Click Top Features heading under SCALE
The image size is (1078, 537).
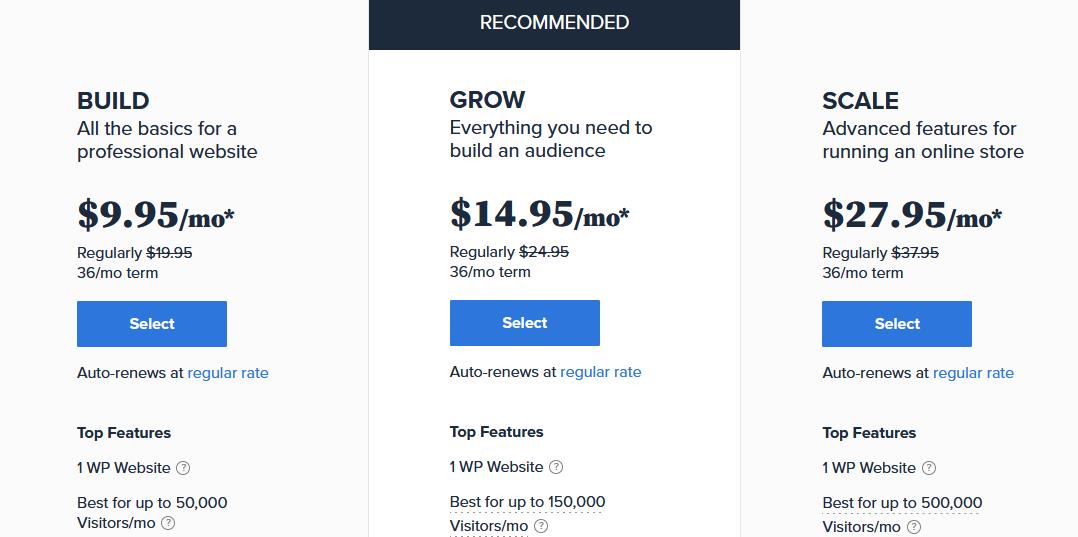click(x=869, y=433)
